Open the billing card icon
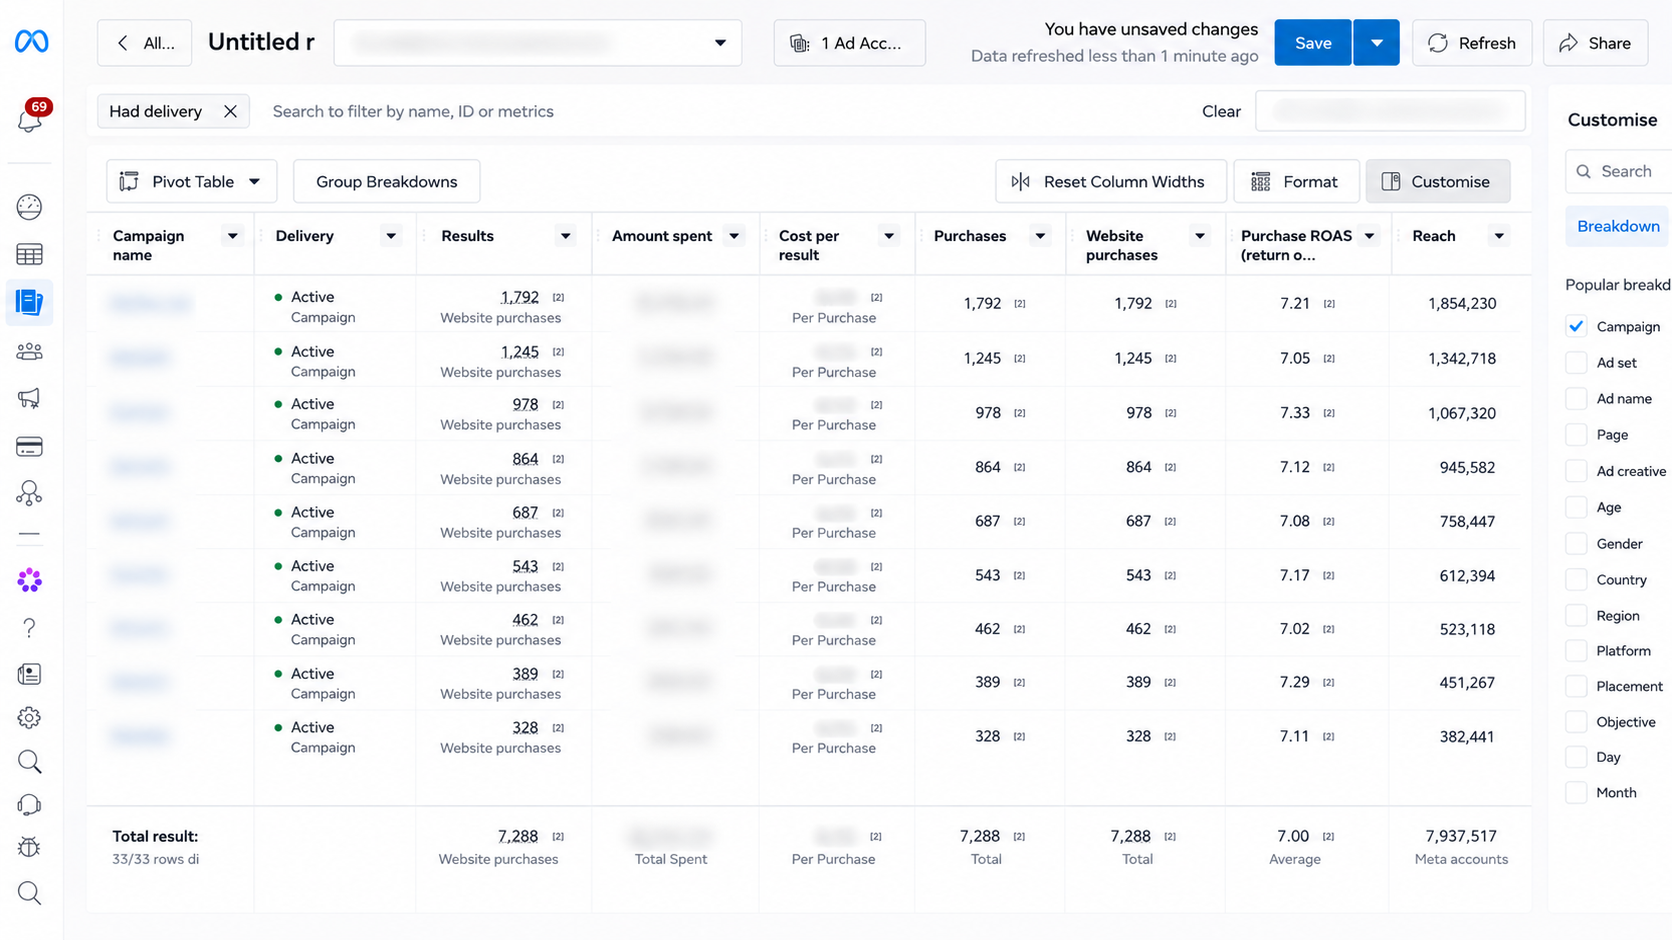Viewport: 1672px width, 940px height. [x=29, y=447]
